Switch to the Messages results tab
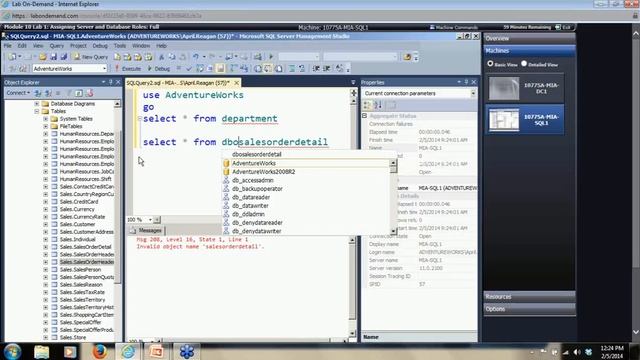This screenshot has width=640, height=360. click(x=146, y=231)
